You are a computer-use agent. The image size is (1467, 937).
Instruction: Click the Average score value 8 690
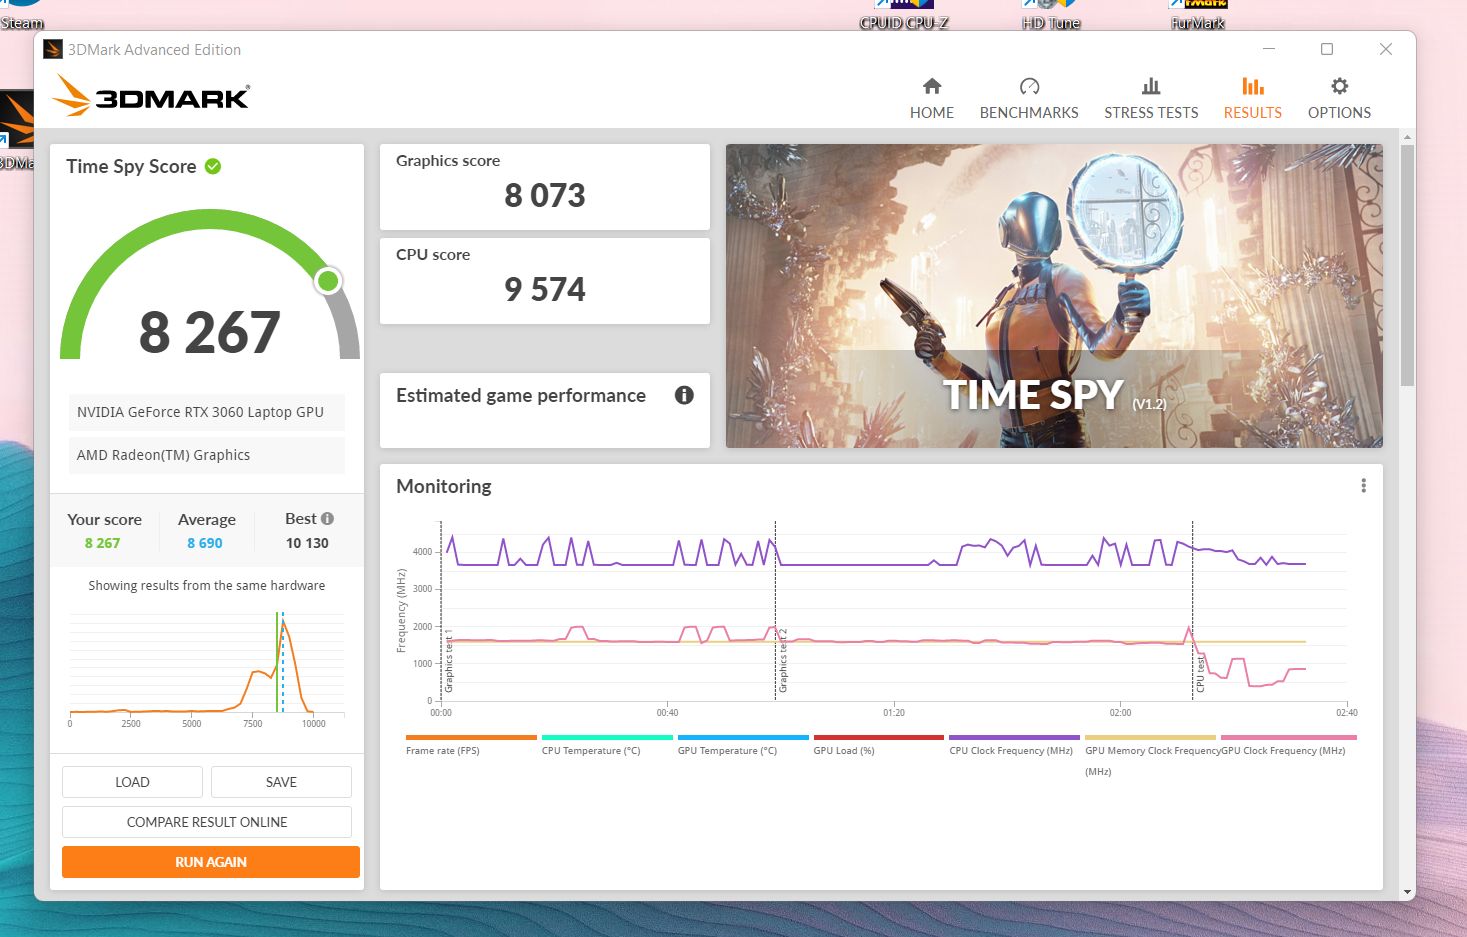[x=205, y=543]
